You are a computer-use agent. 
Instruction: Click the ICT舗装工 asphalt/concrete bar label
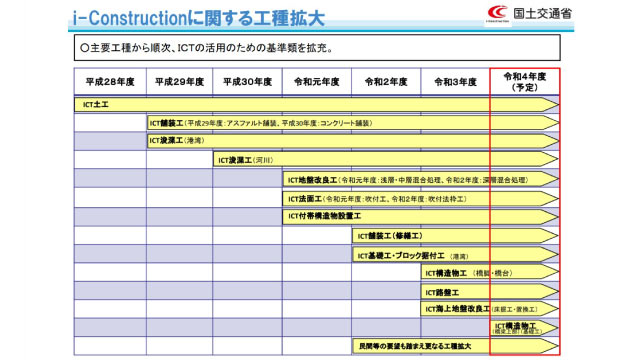(x=260, y=123)
